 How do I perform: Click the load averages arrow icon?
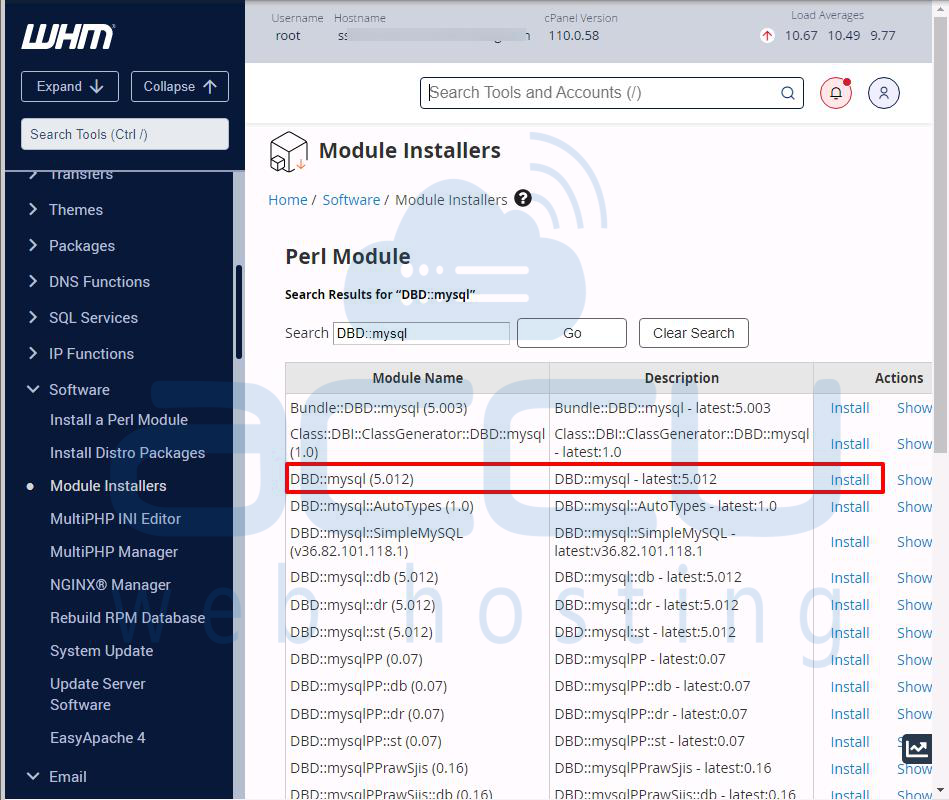pyautogui.click(x=767, y=36)
